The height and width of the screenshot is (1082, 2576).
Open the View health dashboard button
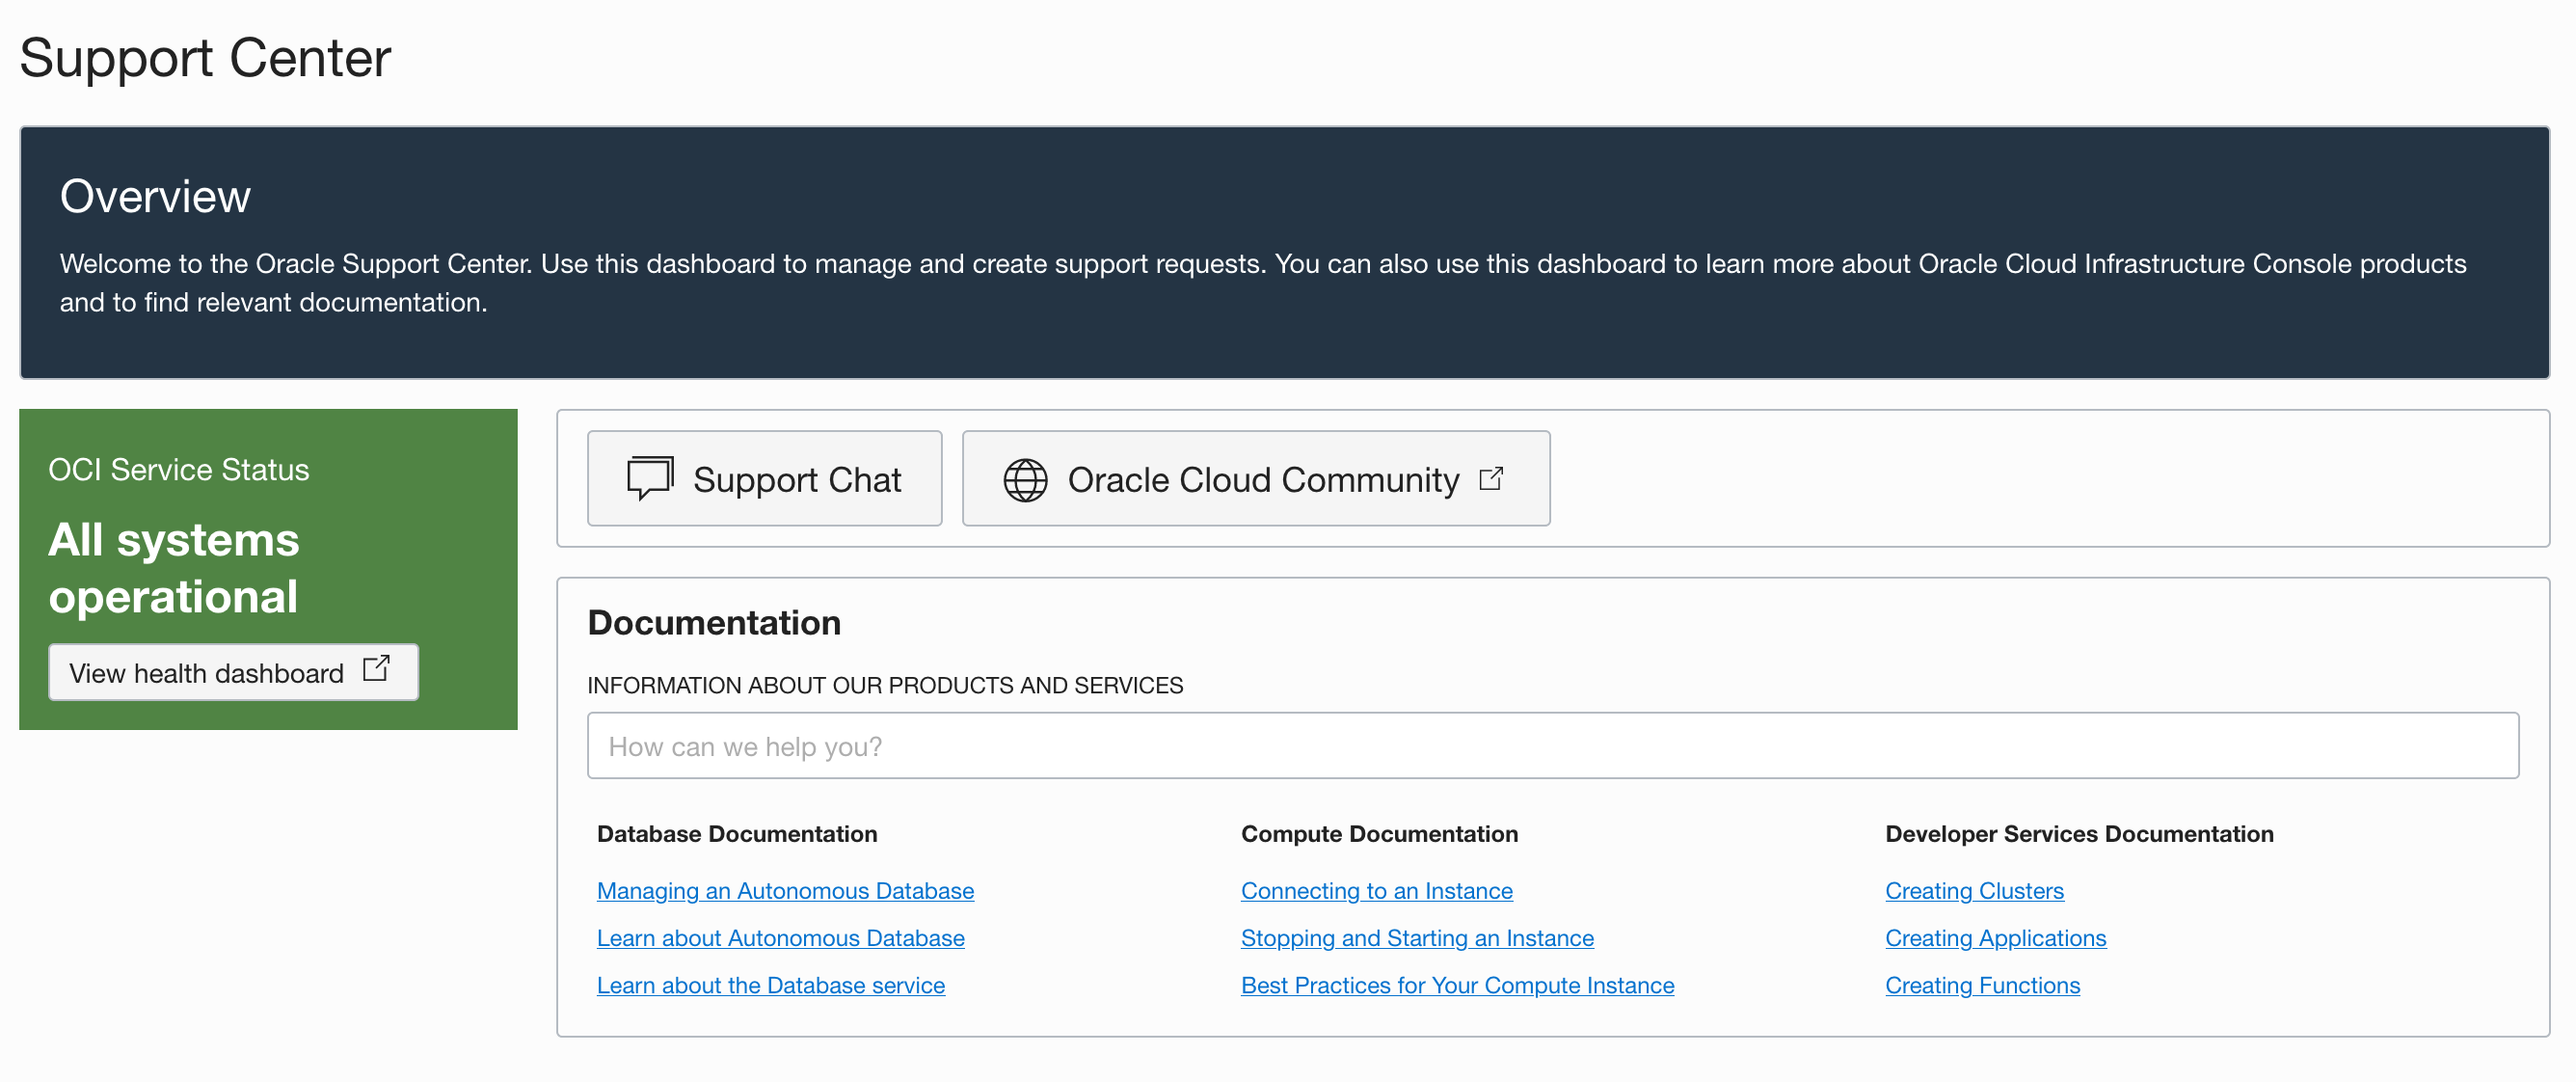[x=233, y=672]
